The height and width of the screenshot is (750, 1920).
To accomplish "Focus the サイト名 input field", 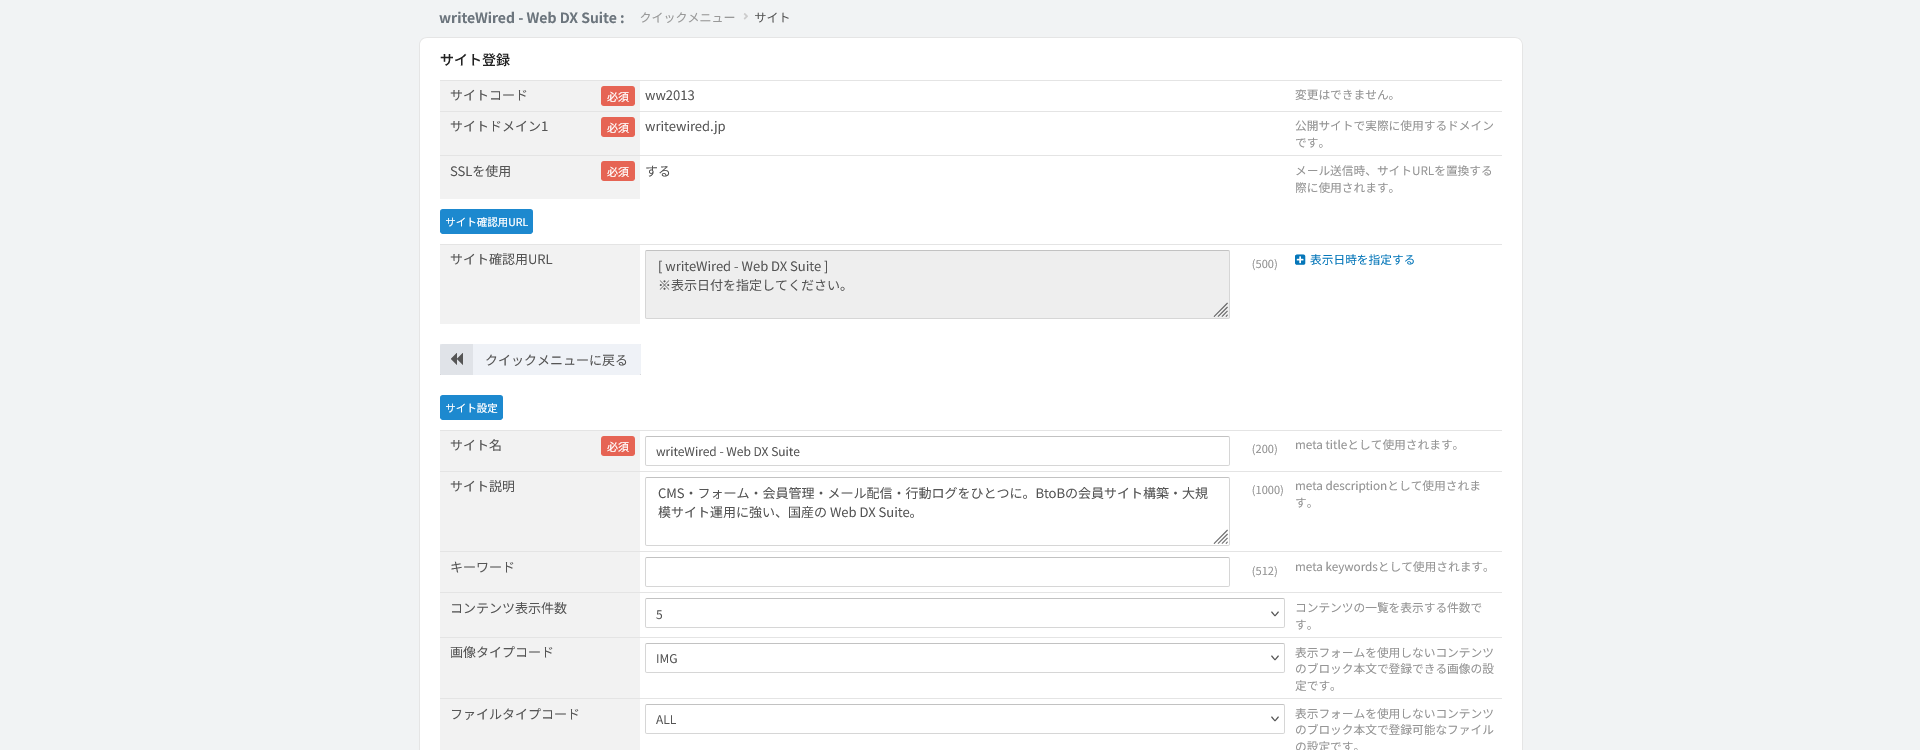I will pos(937,451).
